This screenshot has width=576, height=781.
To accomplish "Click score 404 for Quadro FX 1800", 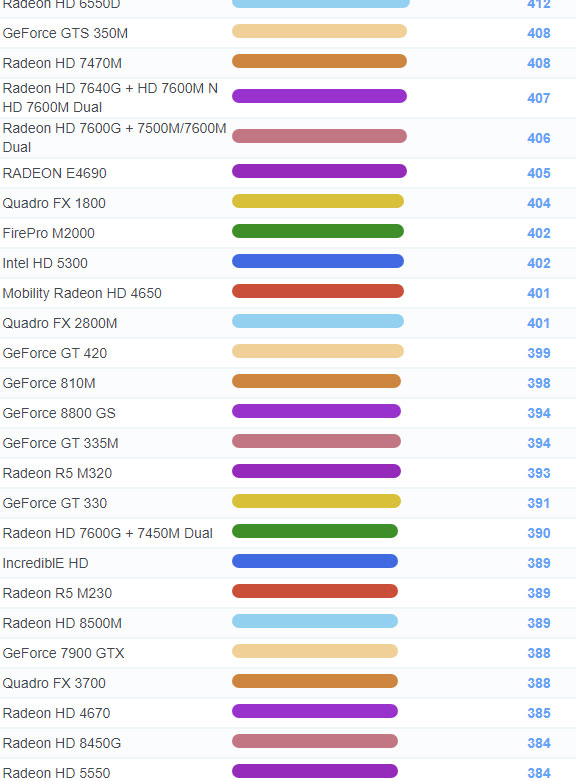I will [539, 203].
